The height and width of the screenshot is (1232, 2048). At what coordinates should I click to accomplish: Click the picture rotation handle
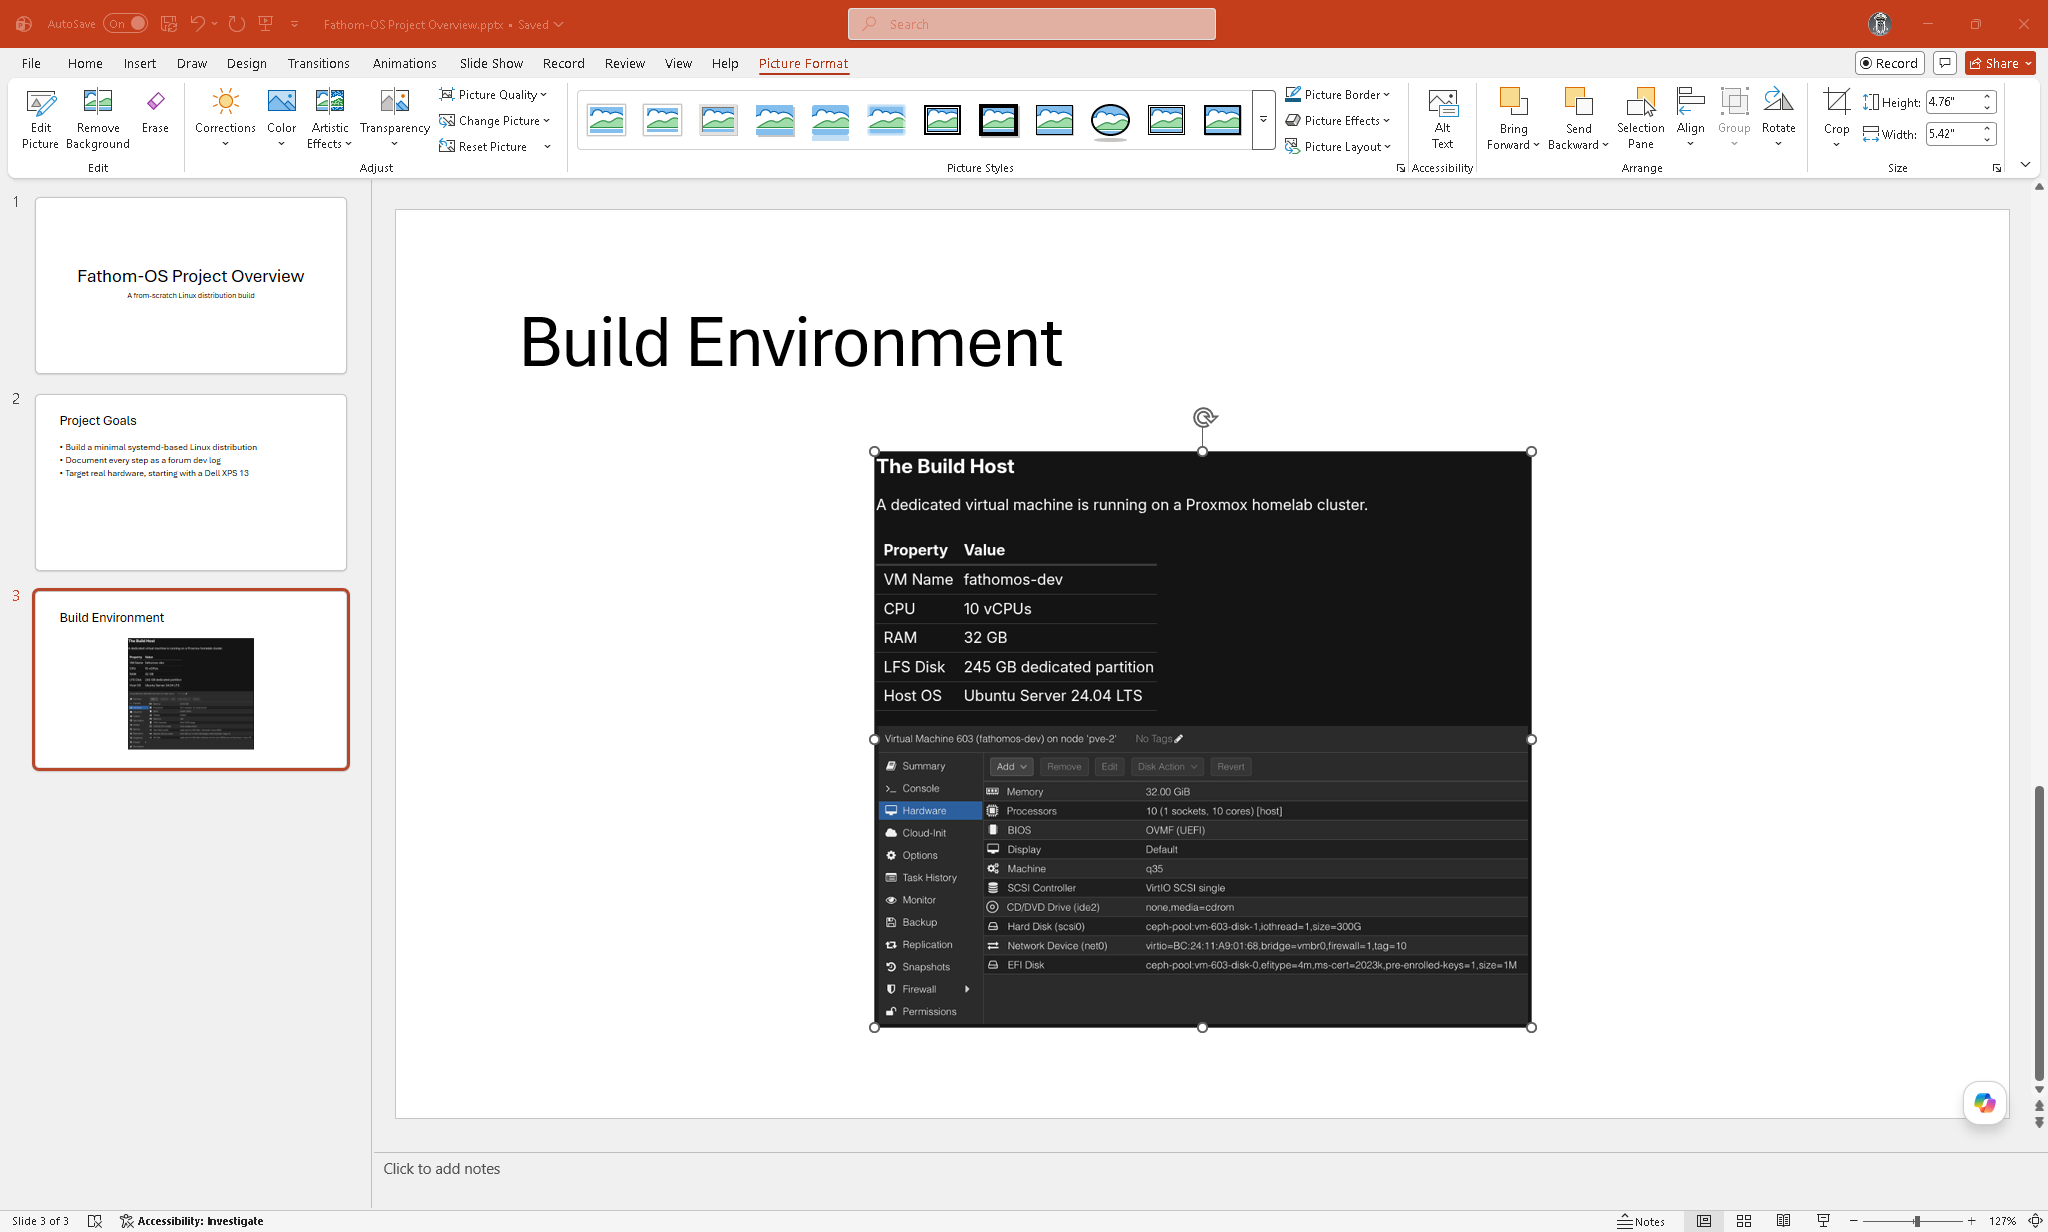coord(1204,417)
